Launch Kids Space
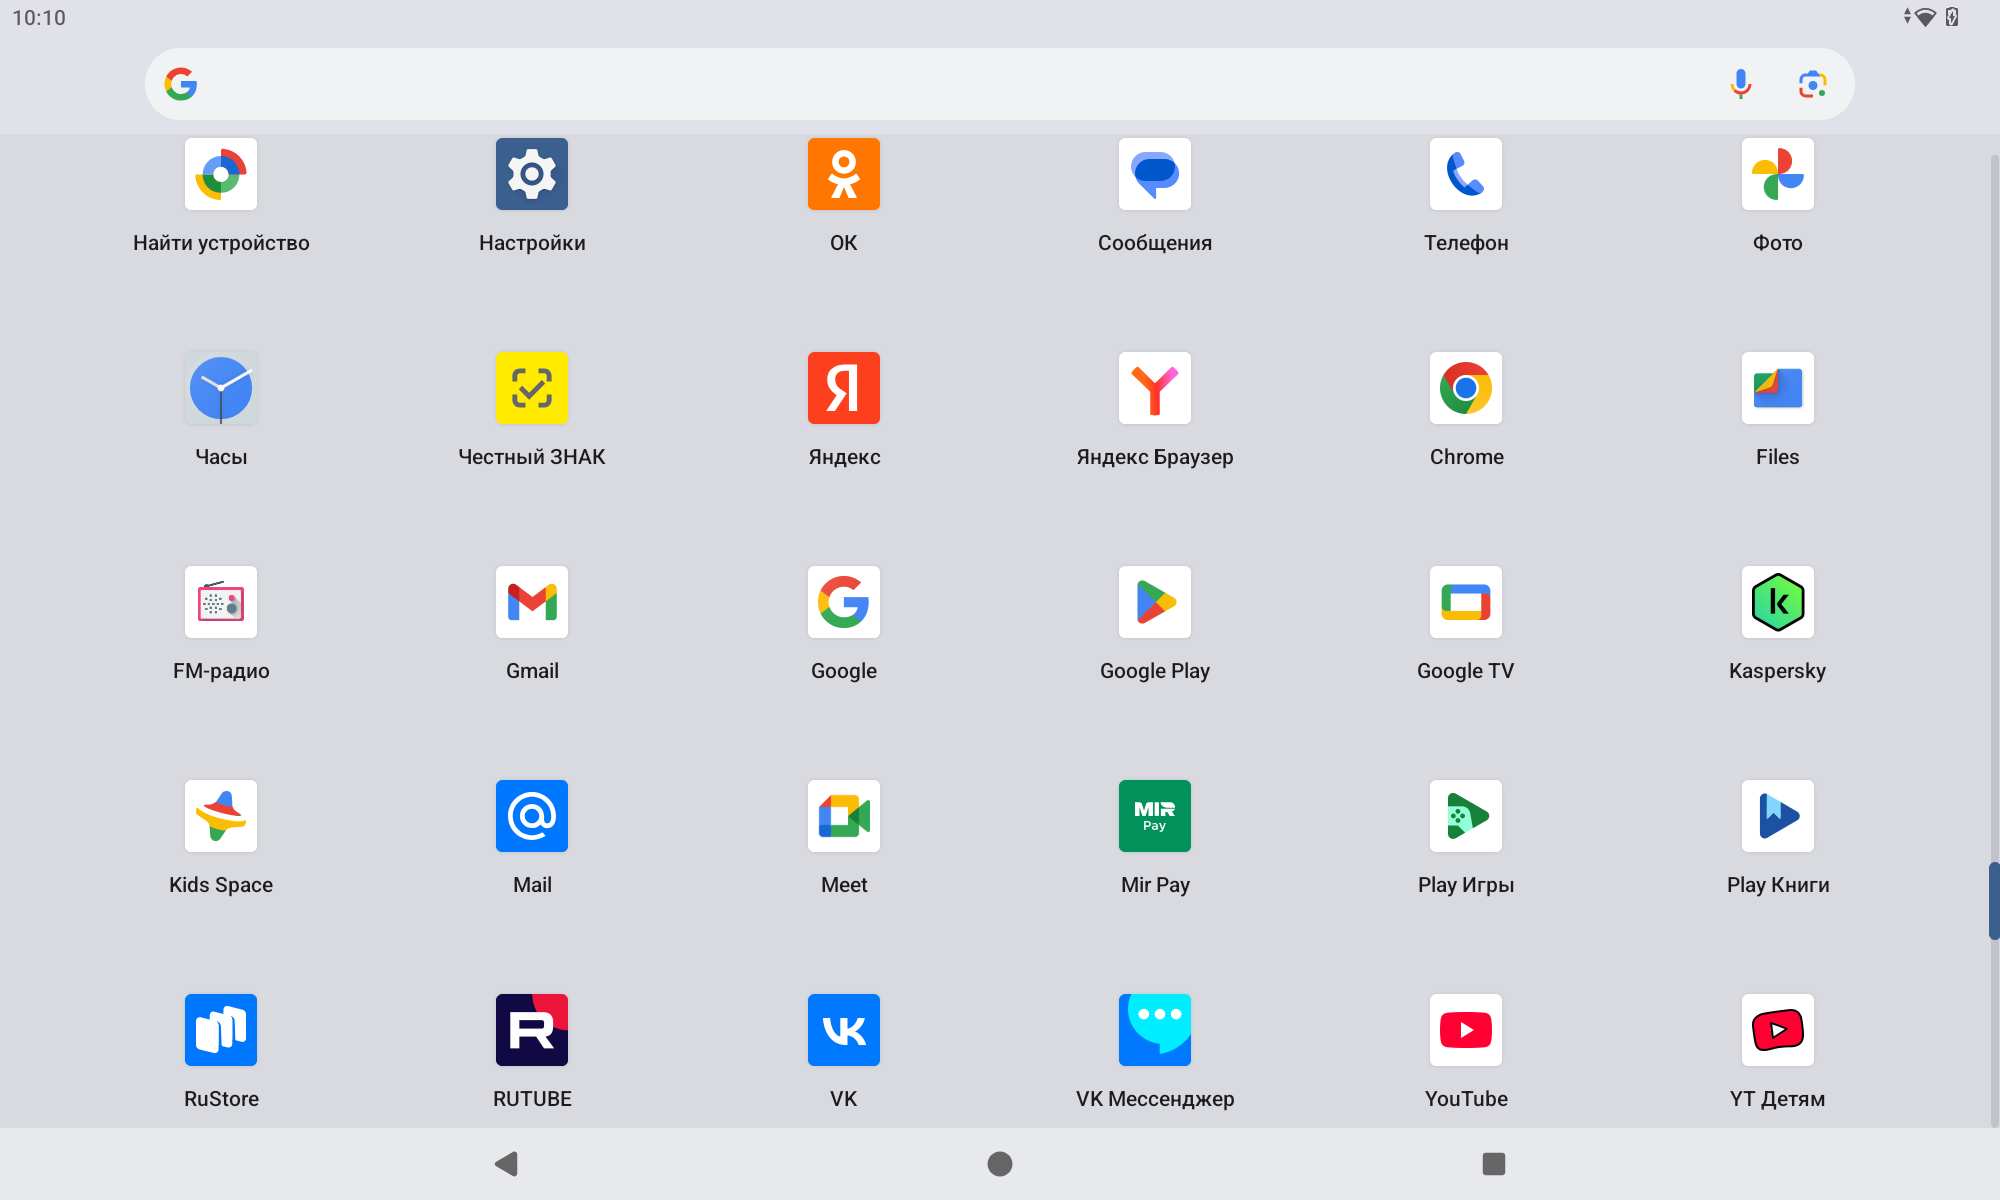This screenshot has width=2000, height=1200. coord(221,816)
